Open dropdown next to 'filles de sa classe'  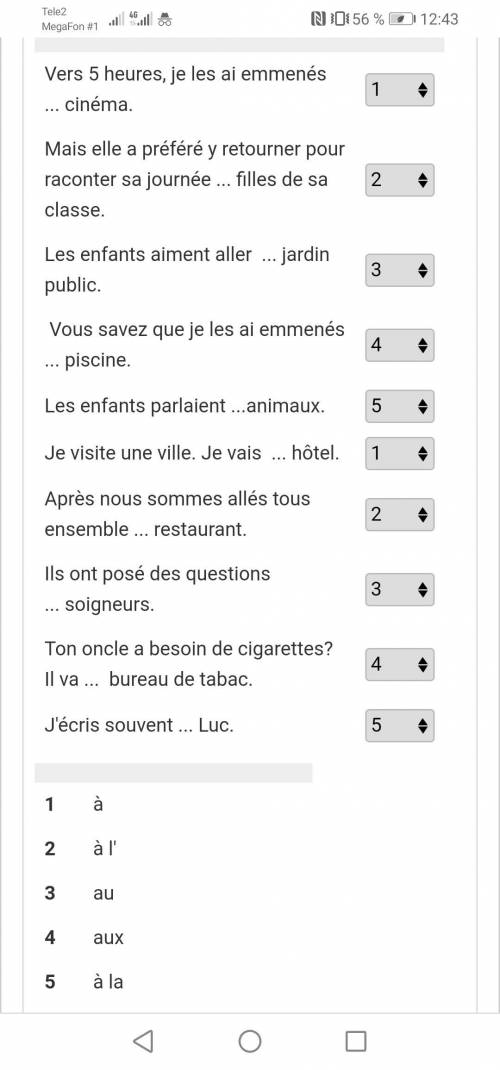pos(400,180)
